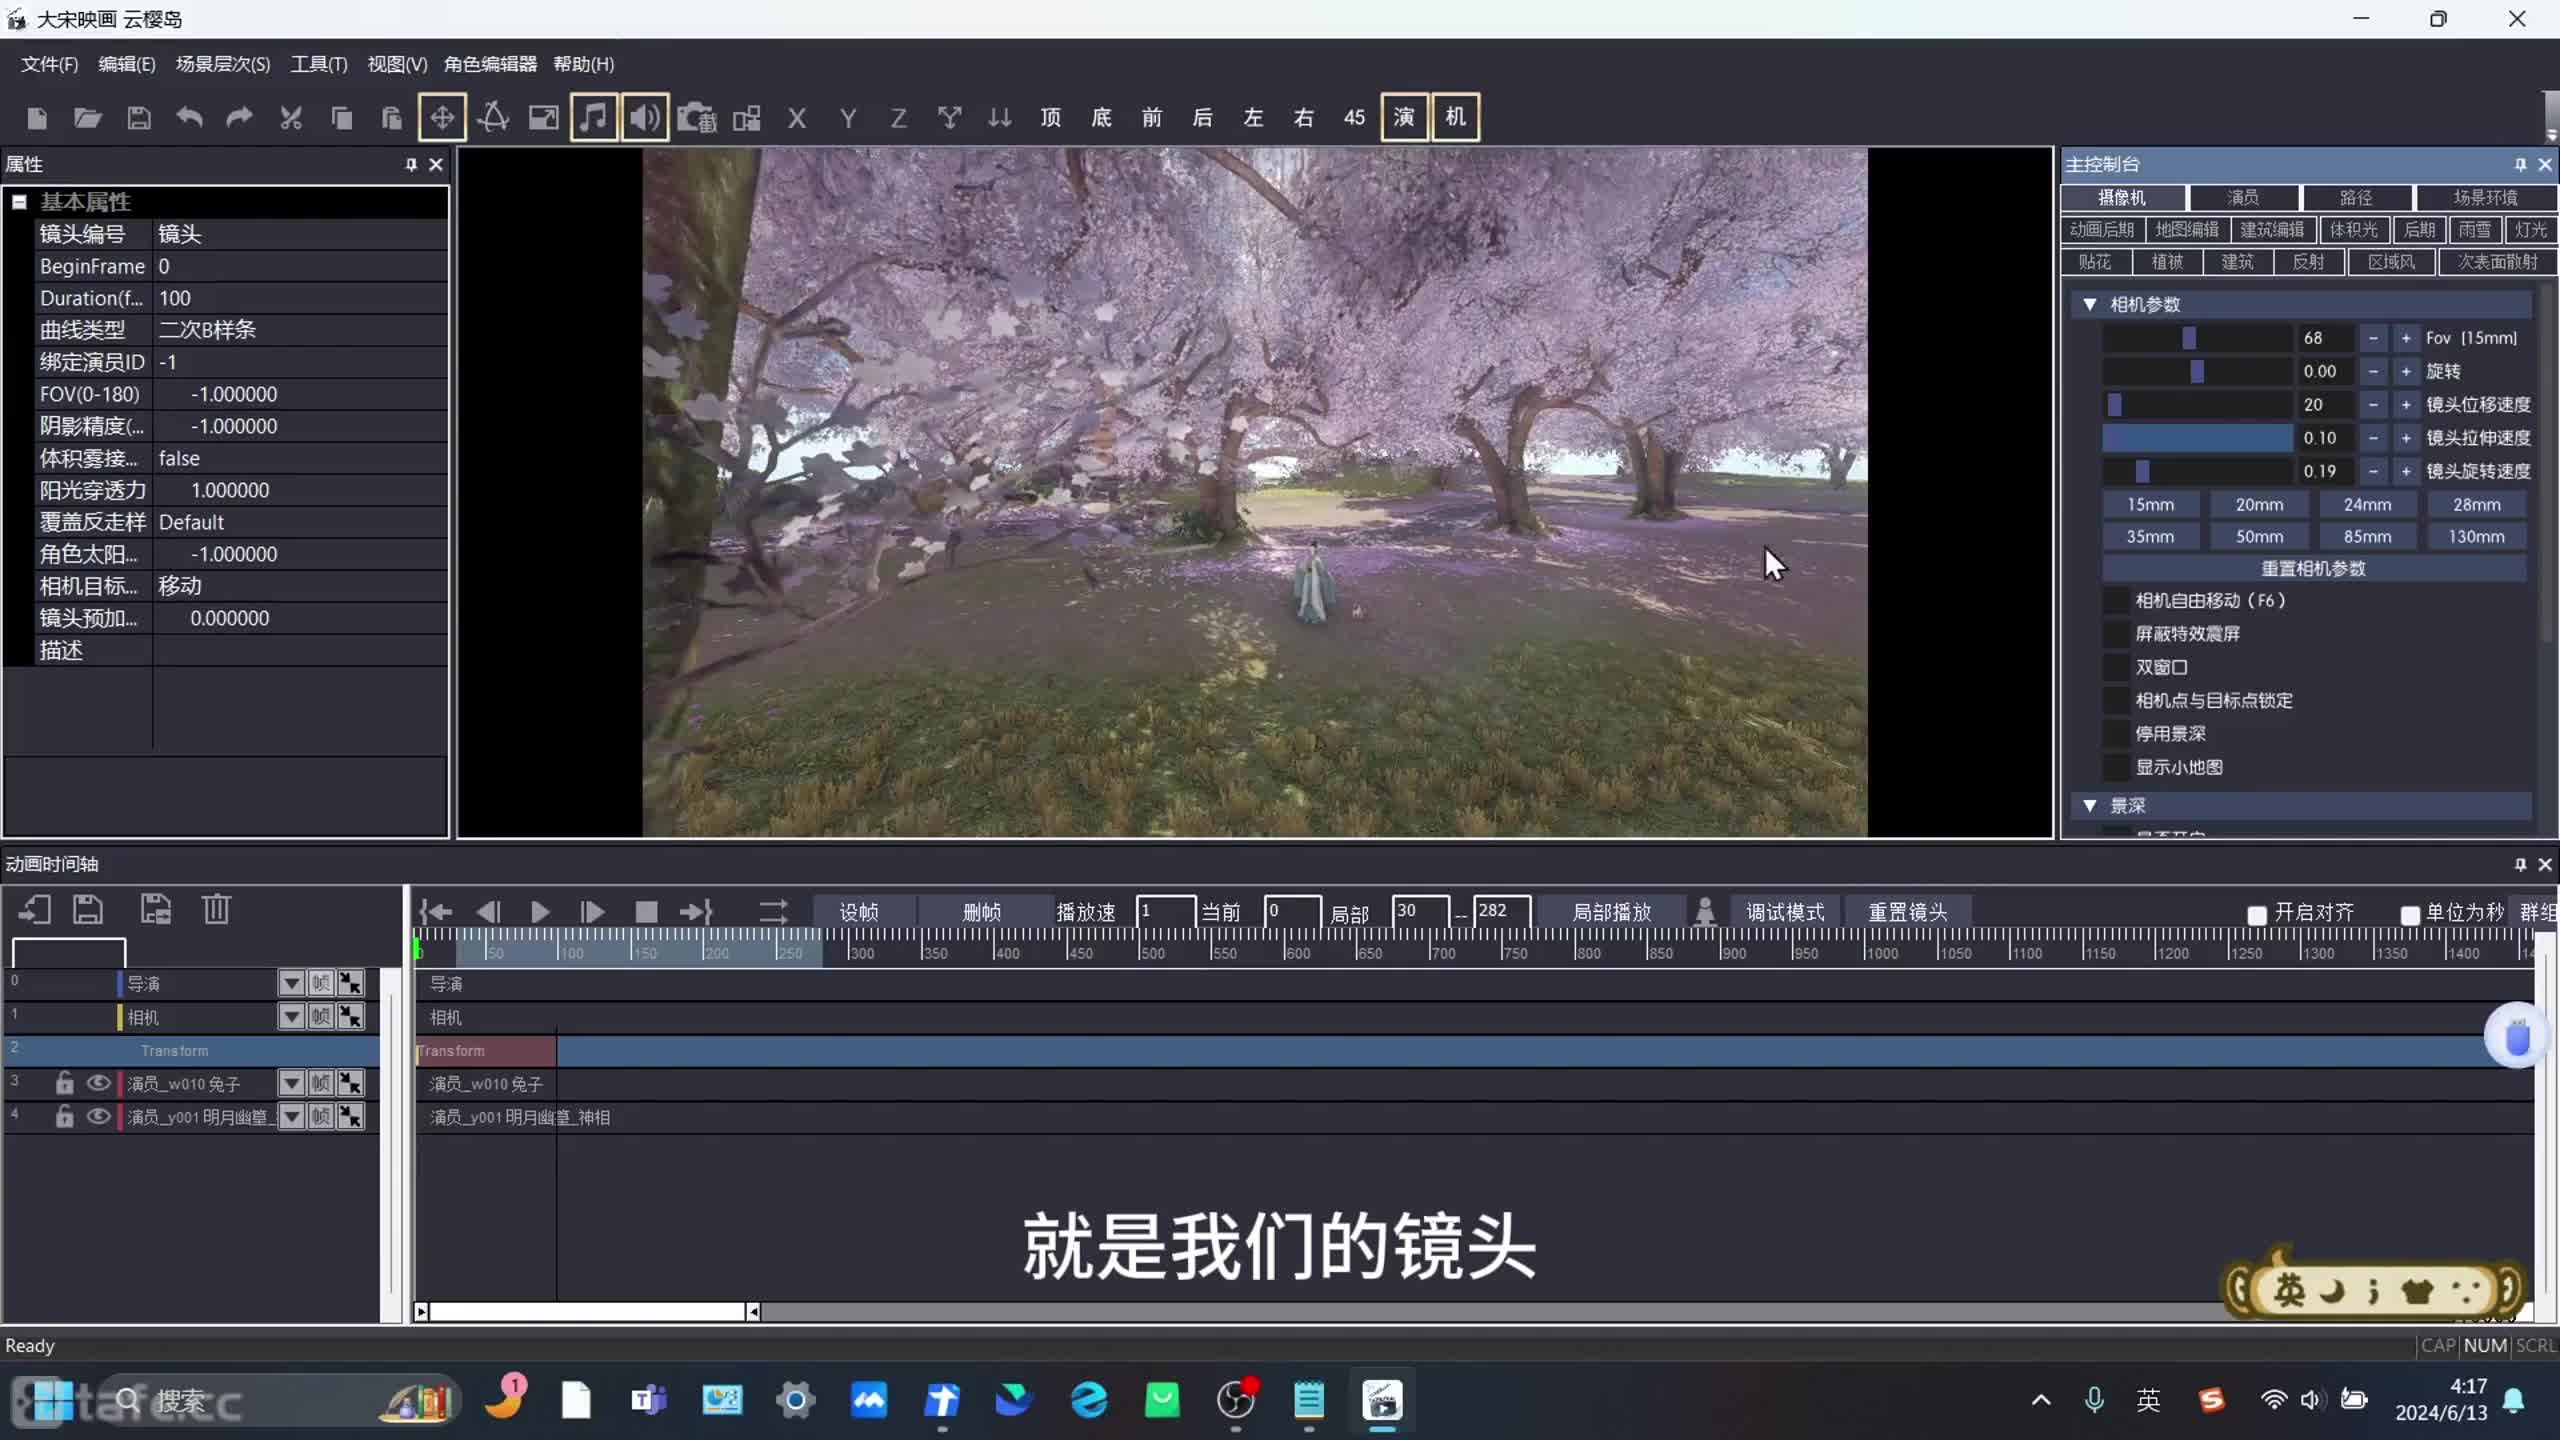This screenshot has width=2560, height=1440.
Task: Toggle the speaker sound icon
Action: pos(645,117)
